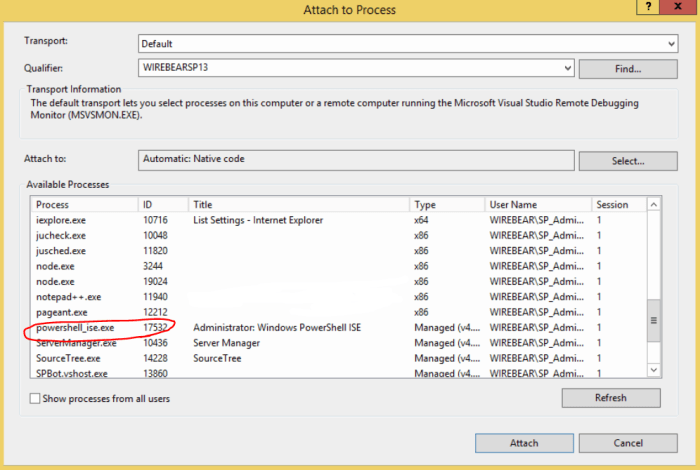Expand the Qualifier combo box arrow
Image resolution: width=700 pixels, height=470 pixels.
[567, 69]
